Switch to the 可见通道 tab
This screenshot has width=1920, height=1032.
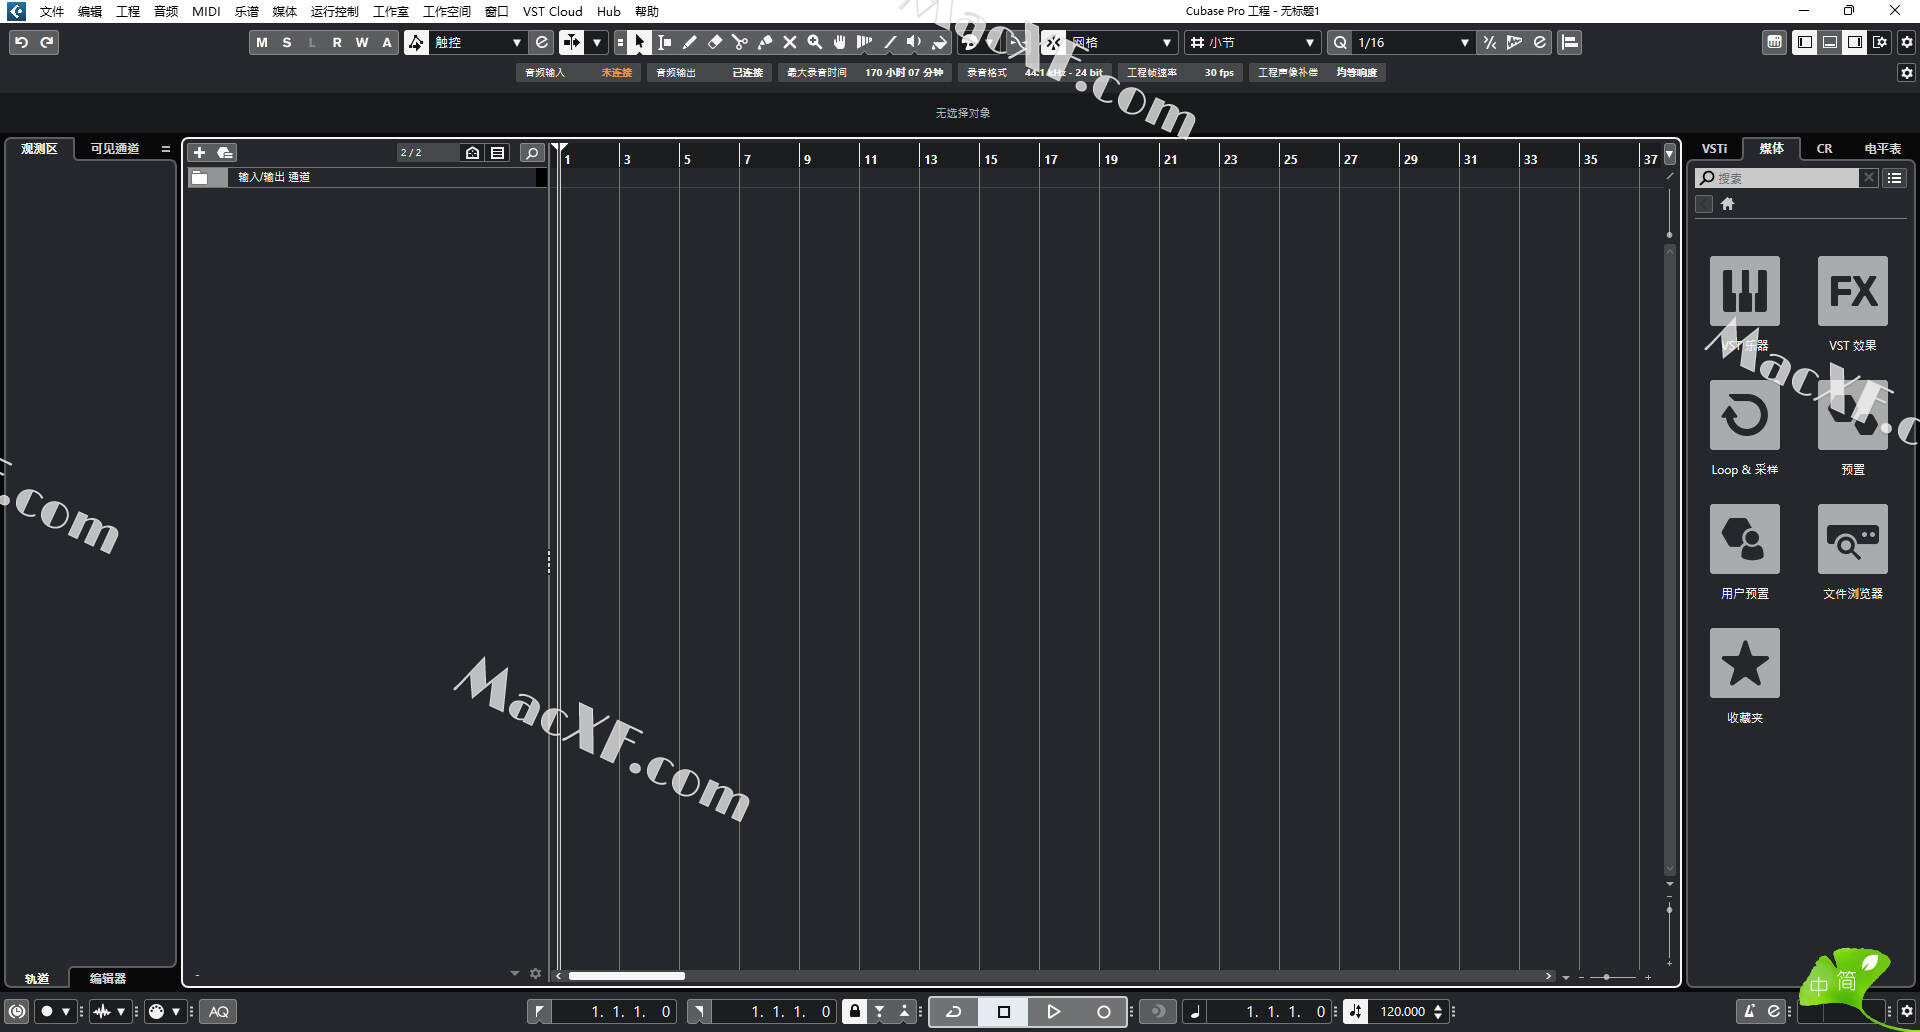pyautogui.click(x=115, y=148)
